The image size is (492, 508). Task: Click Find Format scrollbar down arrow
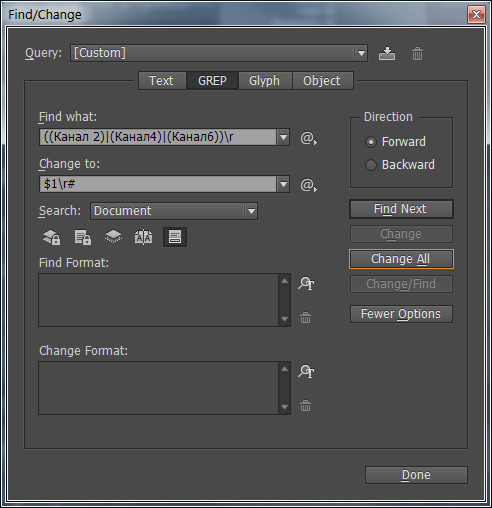(284, 319)
